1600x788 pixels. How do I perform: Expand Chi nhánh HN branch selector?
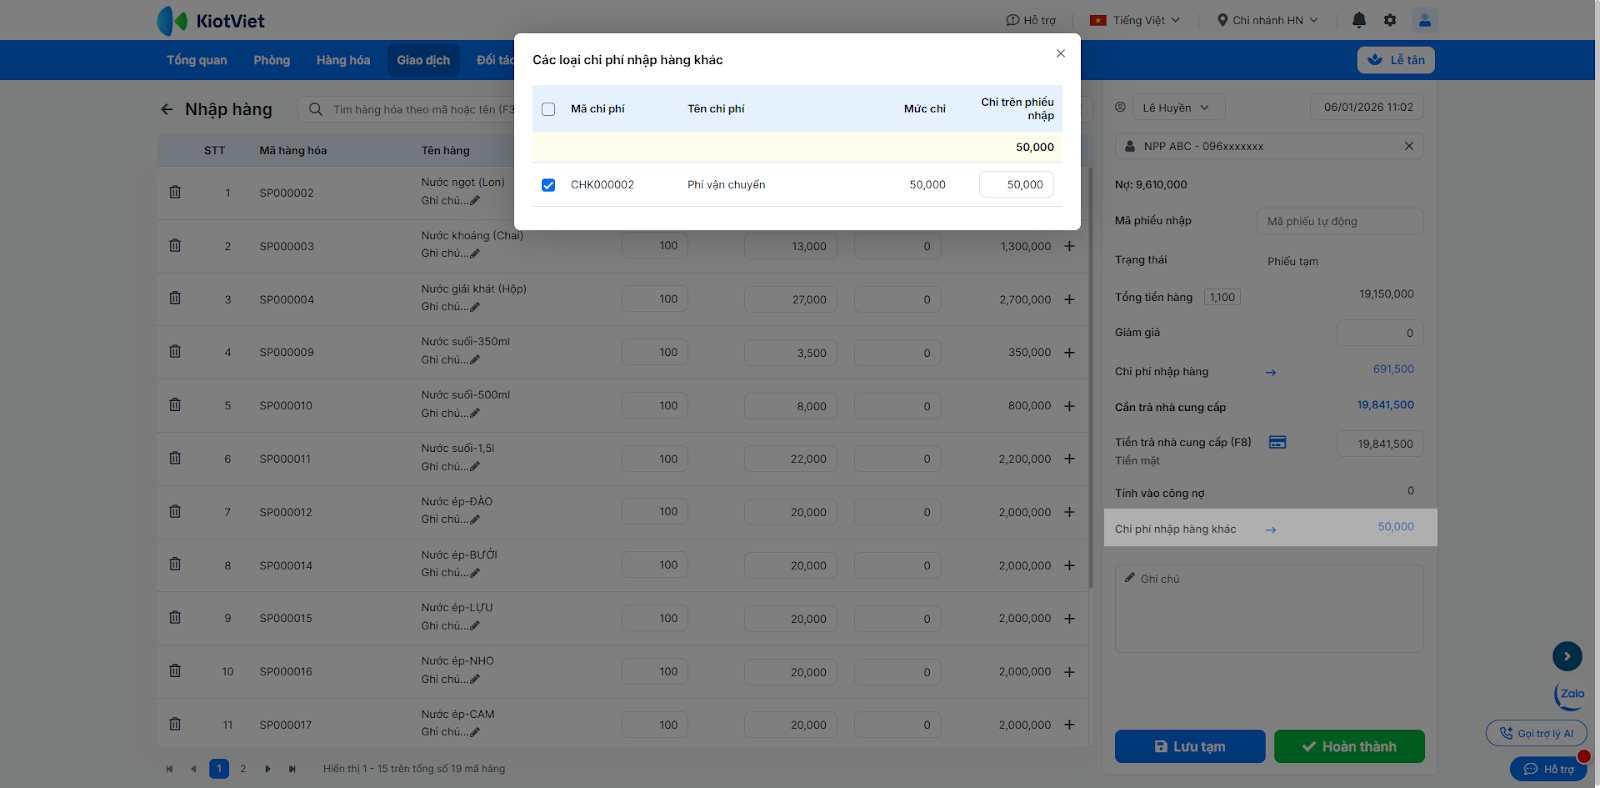[x=1267, y=20]
